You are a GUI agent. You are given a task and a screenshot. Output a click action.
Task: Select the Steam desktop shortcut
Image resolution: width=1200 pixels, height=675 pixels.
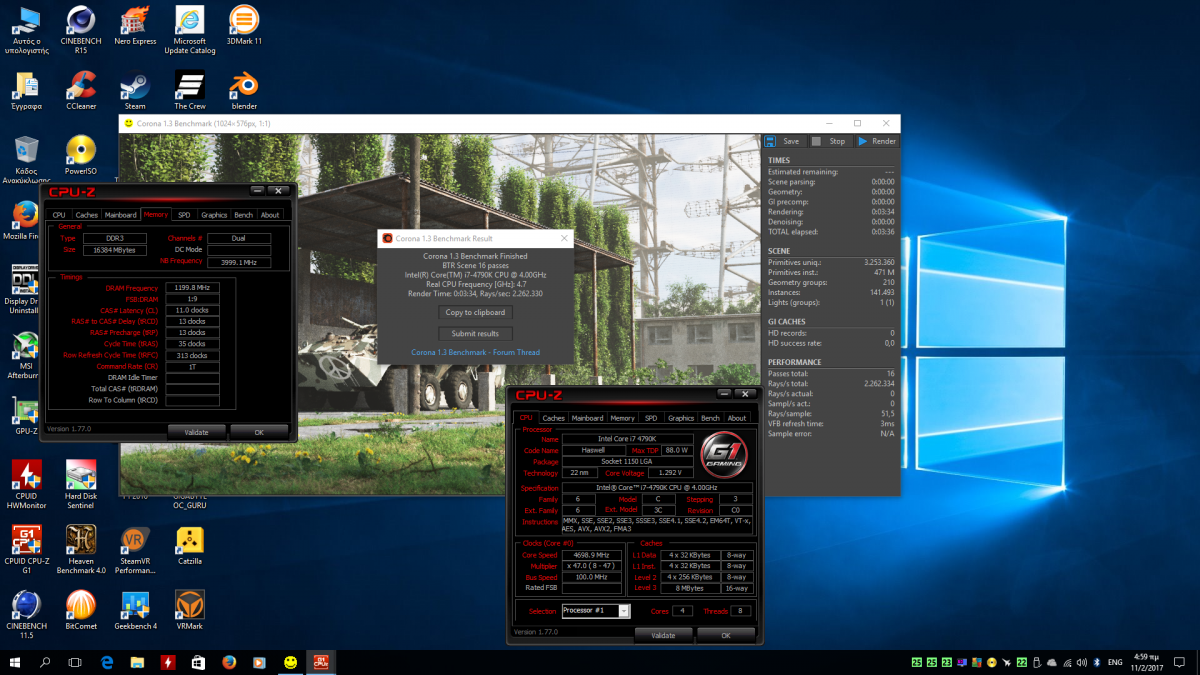pos(135,90)
